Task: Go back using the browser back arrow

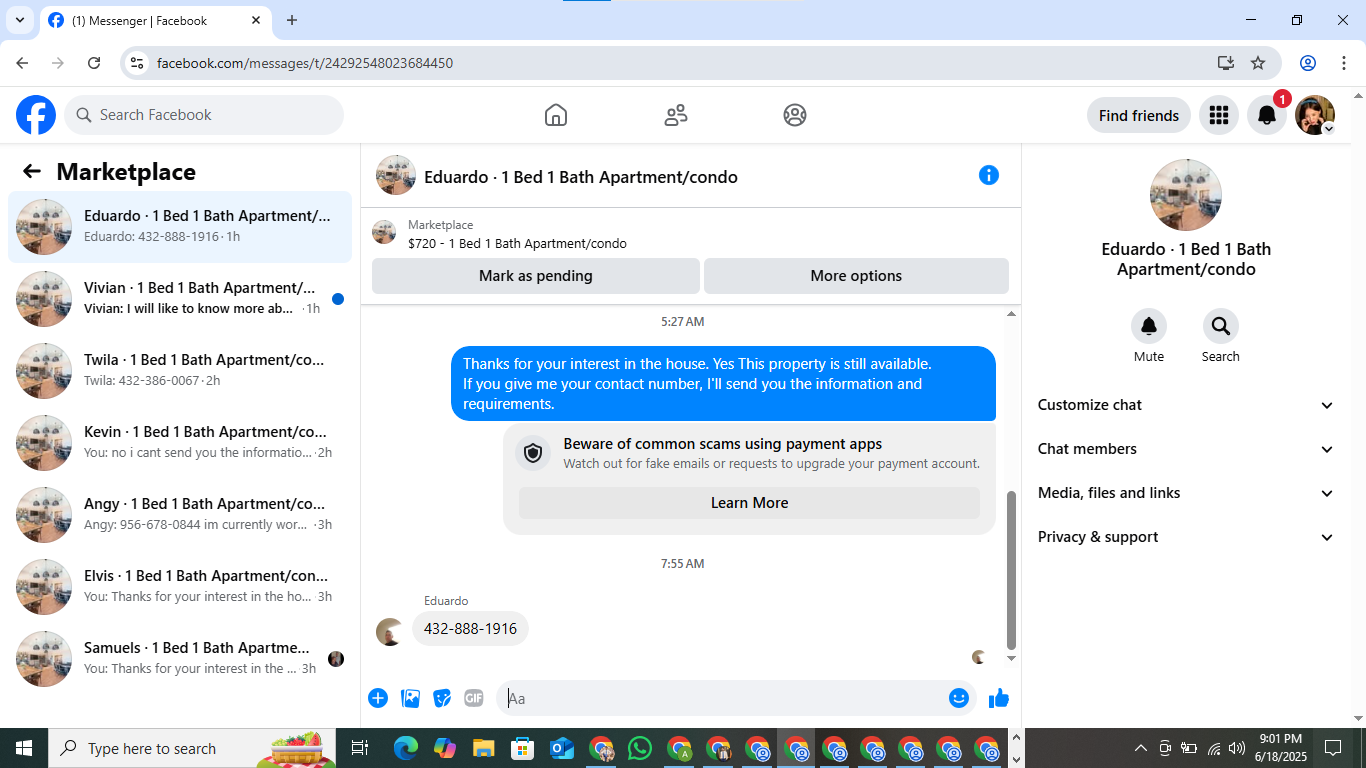Action: point(22,63)
